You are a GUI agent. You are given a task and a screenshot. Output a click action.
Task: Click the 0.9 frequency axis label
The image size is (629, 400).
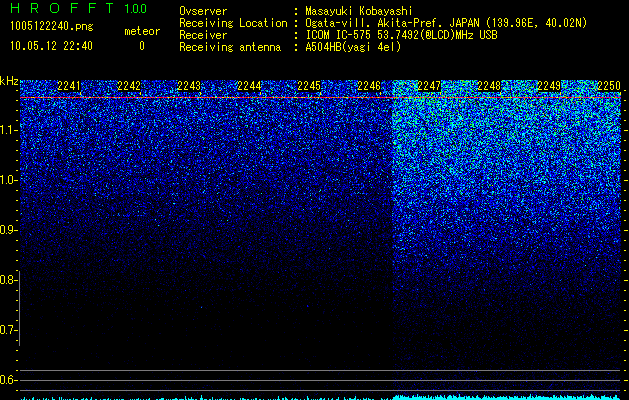(x=8, y=230)
